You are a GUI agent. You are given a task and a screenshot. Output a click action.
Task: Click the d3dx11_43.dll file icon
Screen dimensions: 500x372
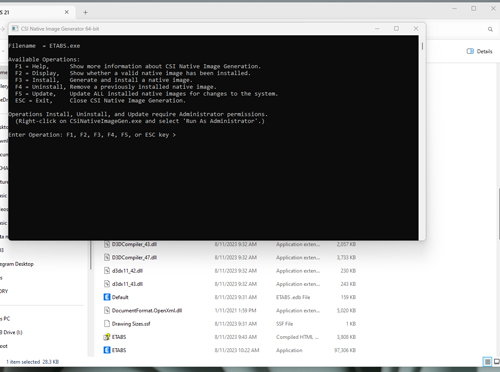tap(107, 284)
